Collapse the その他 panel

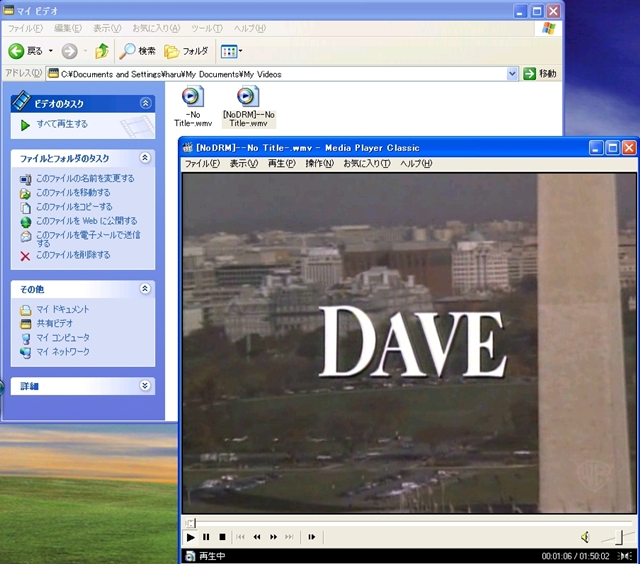point(145,289)
